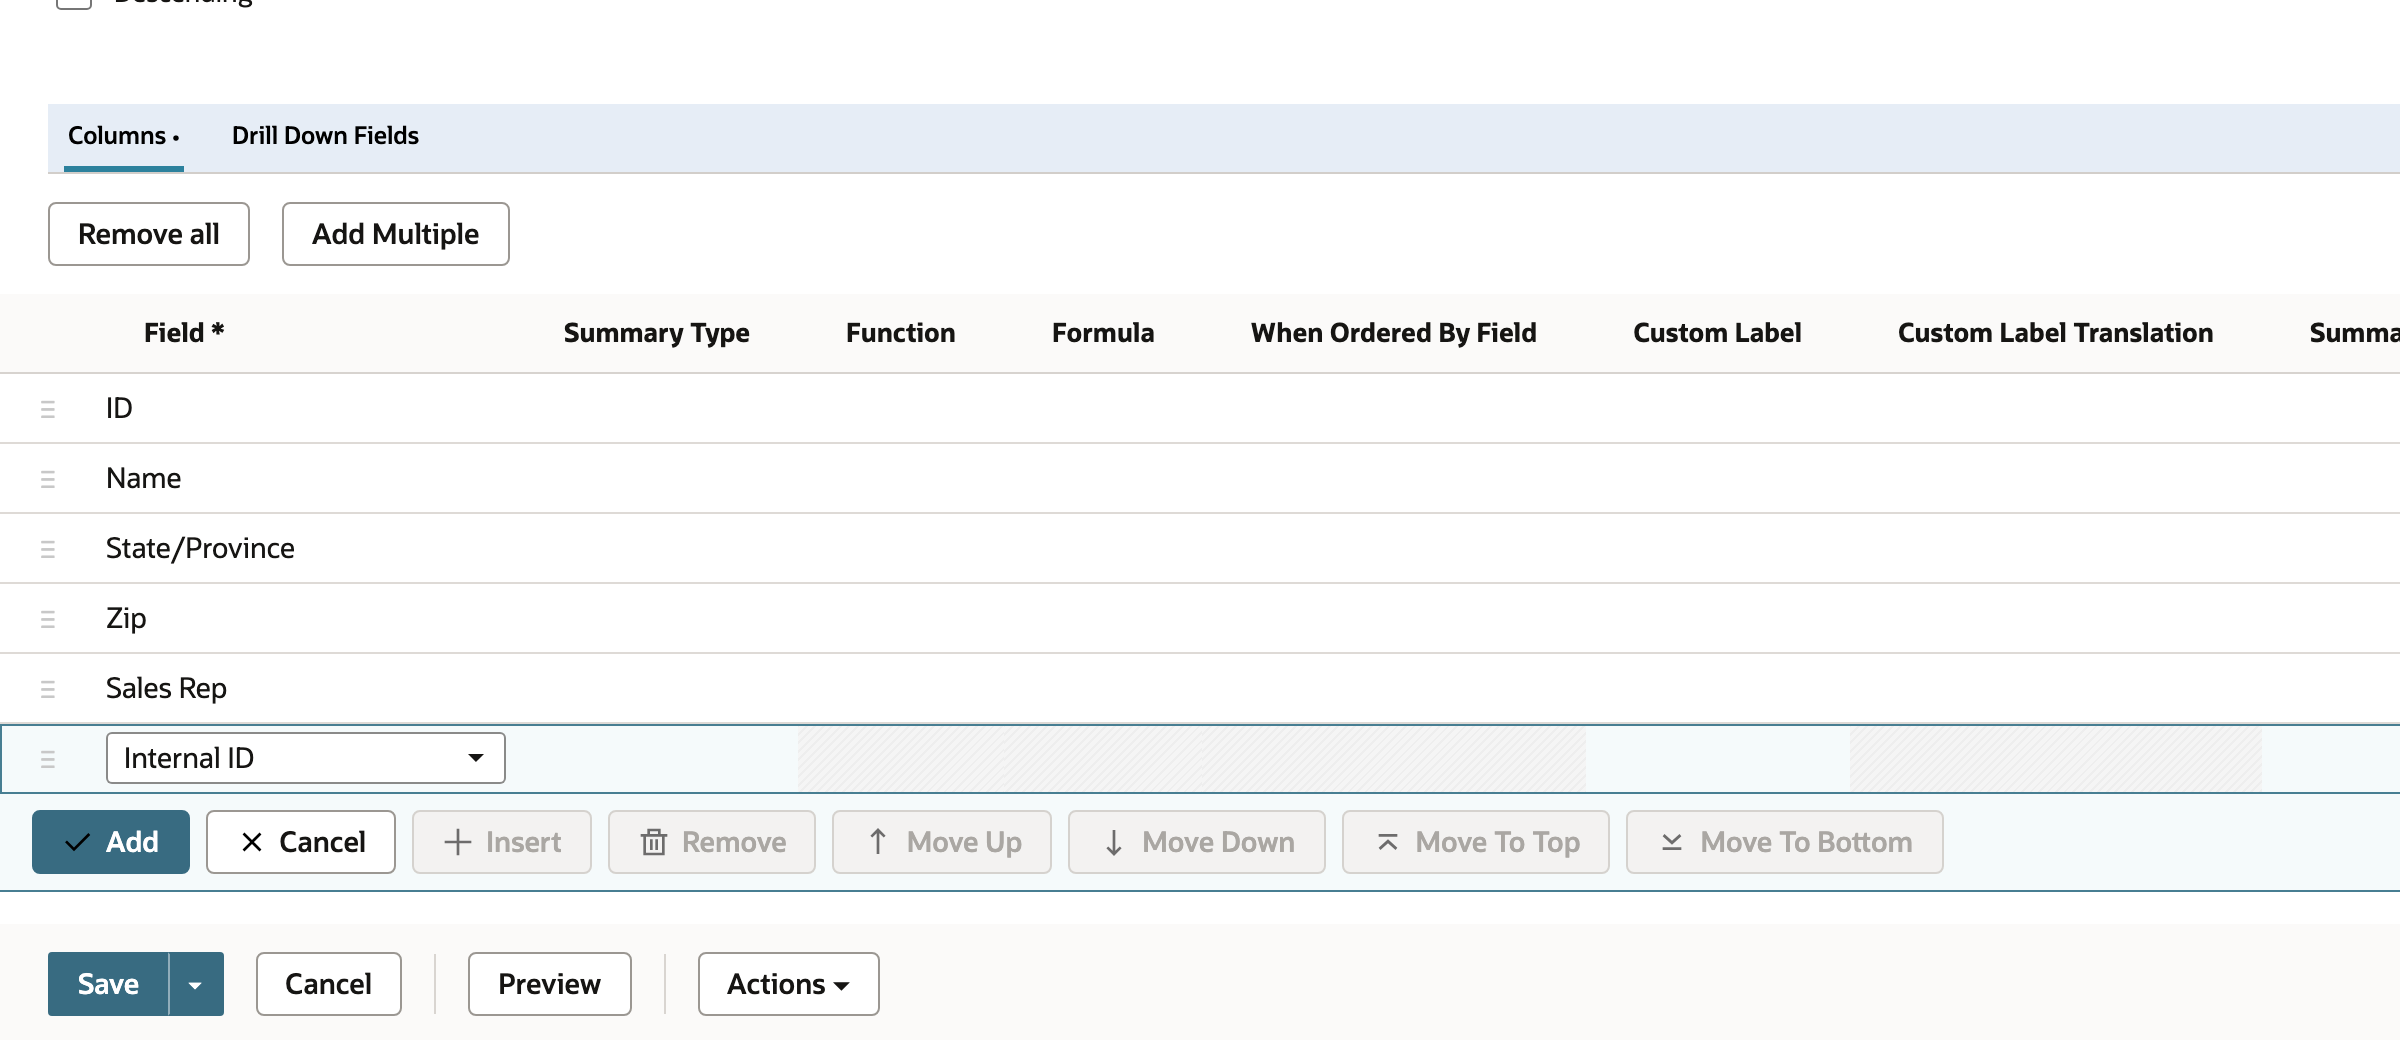Screen dimensions: 2400x1040
Task: Grab the drag handle for Sales Rep row
Action: coord(47,689)
